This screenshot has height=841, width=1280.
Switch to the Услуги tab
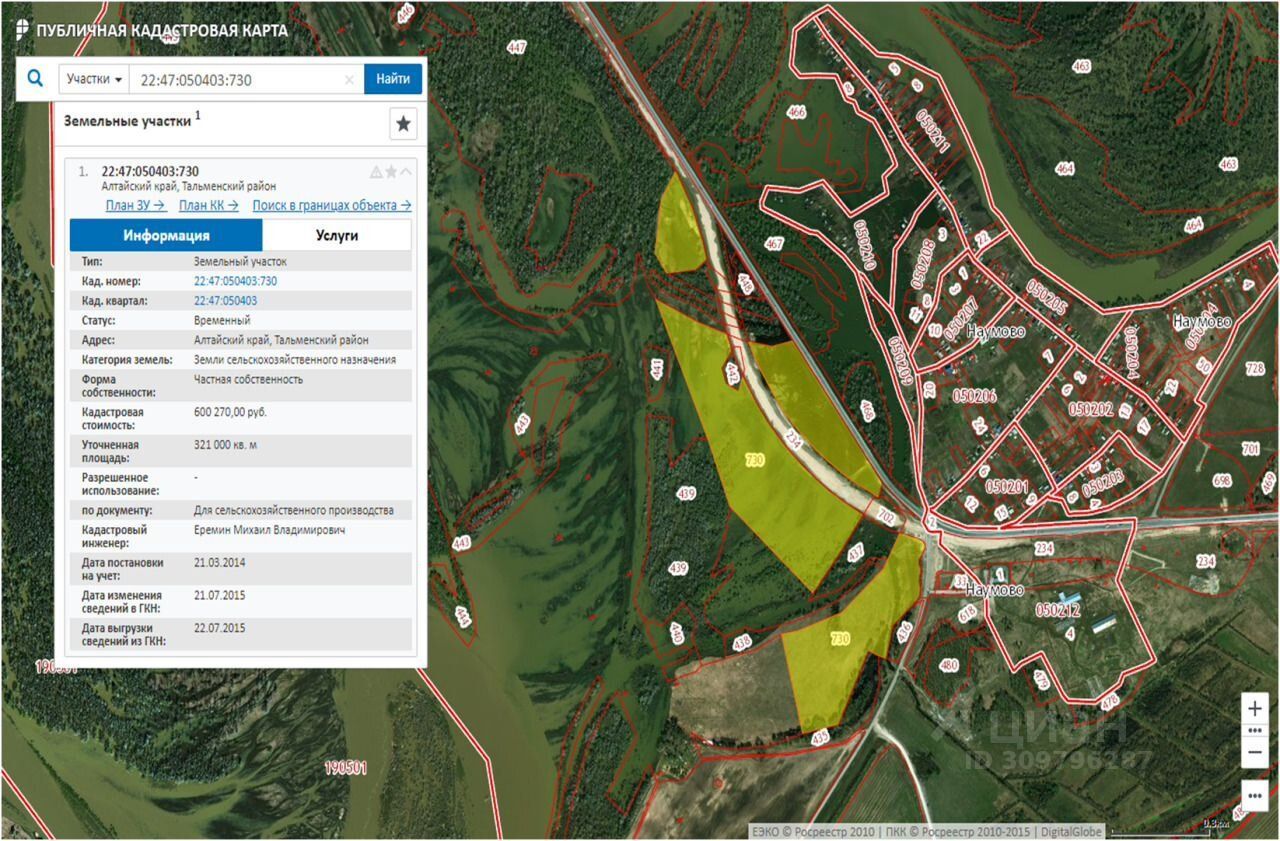pos(337,236)
